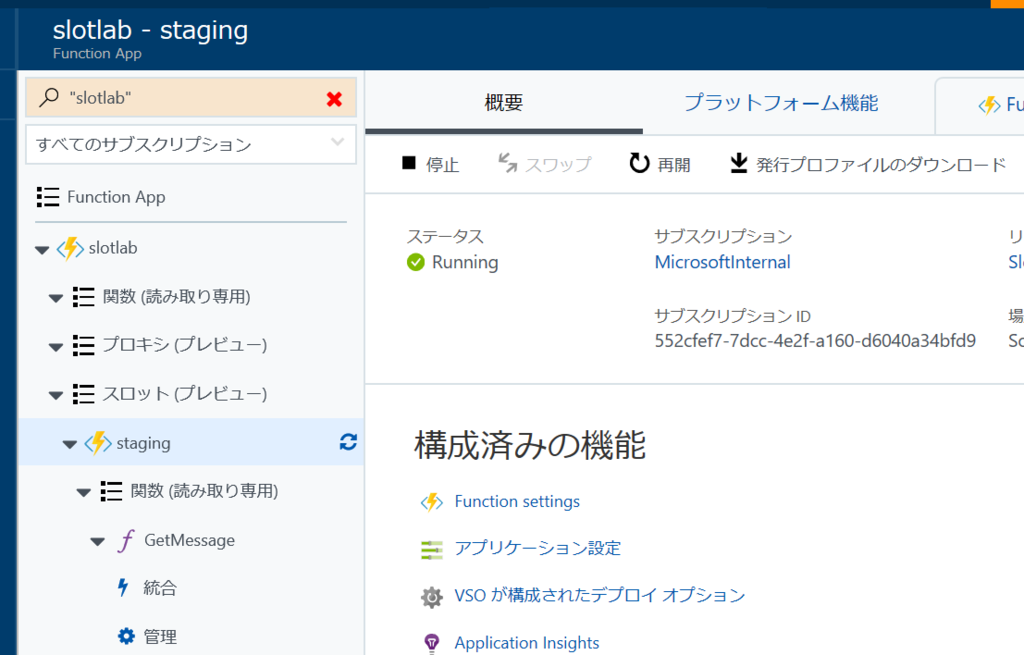Select プロキシ (プレビュー) in tree
The height and width of the screenshot is (655, 1024).
click(x=185, y=345)
